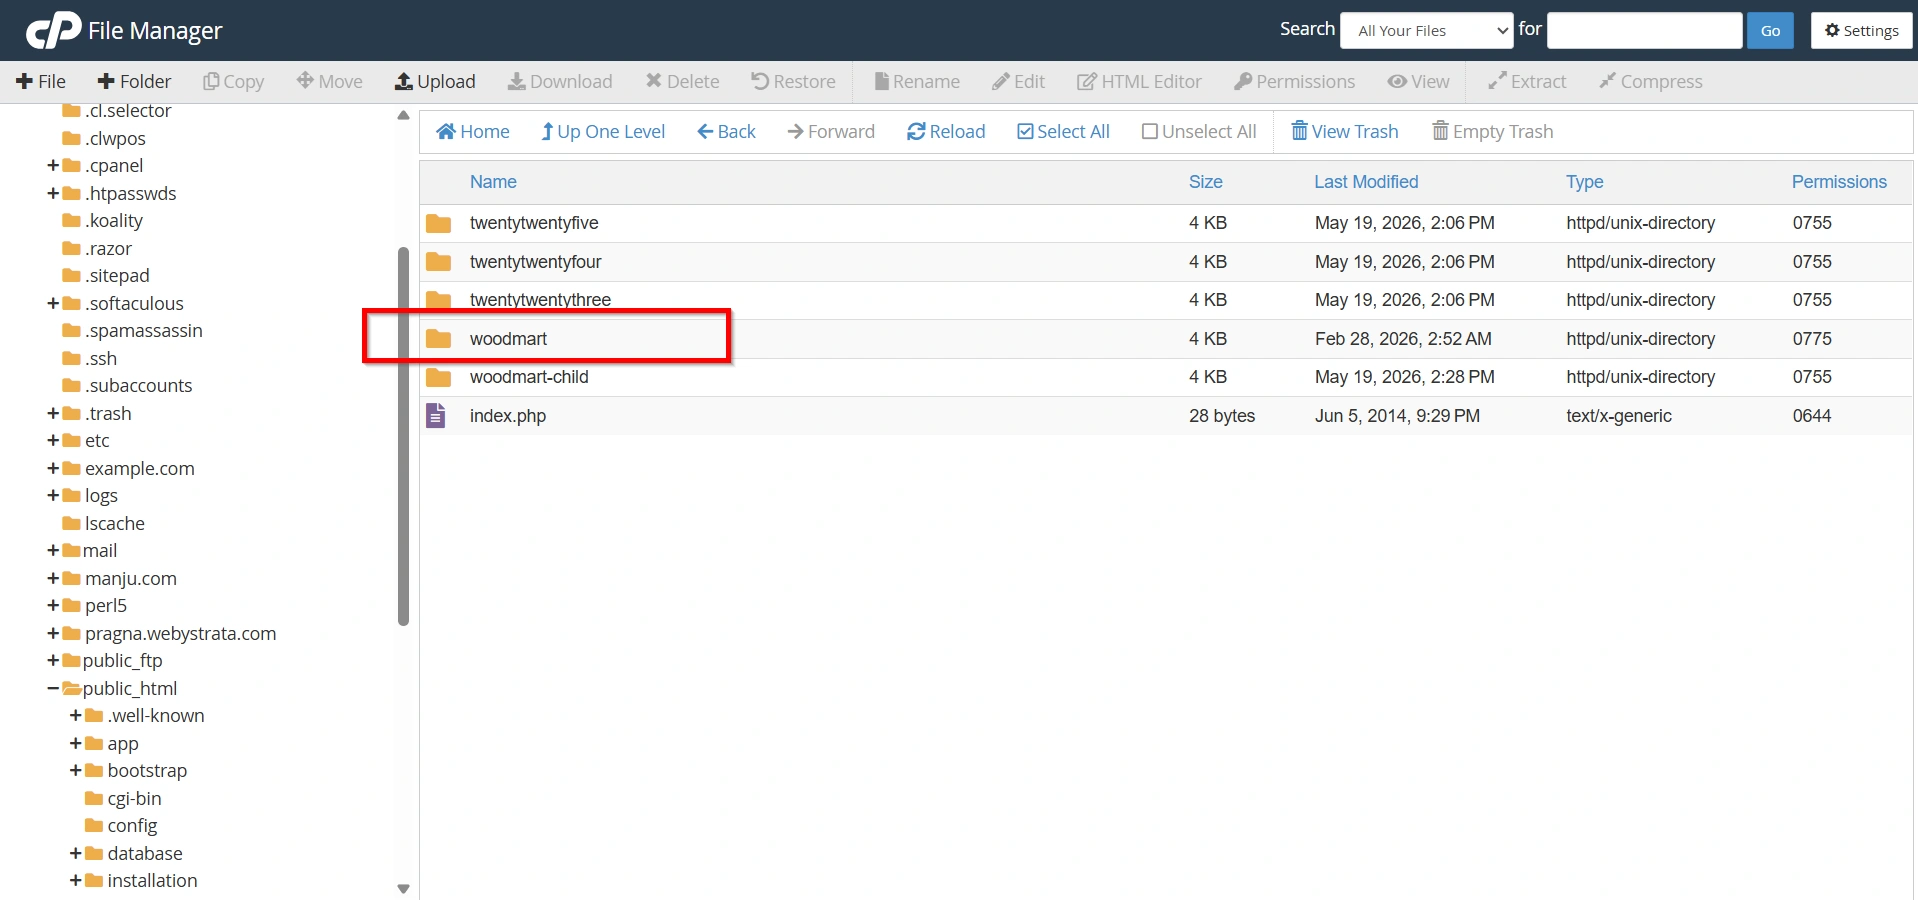This screenshot has width=1918, height=900.
Task: Sort the file list by Type column
Action: (1584, 182)
